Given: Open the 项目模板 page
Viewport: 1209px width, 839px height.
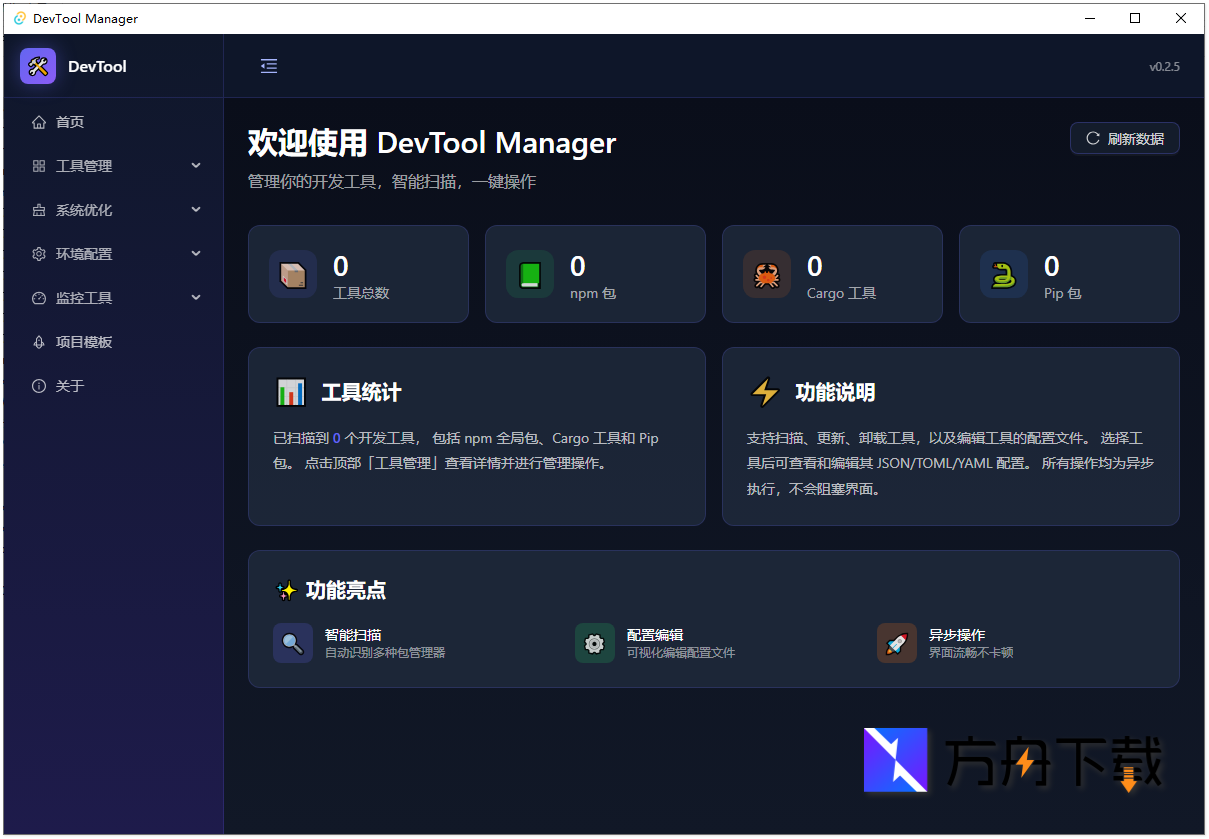Looking at the screenshot, I should coord(78,341).
